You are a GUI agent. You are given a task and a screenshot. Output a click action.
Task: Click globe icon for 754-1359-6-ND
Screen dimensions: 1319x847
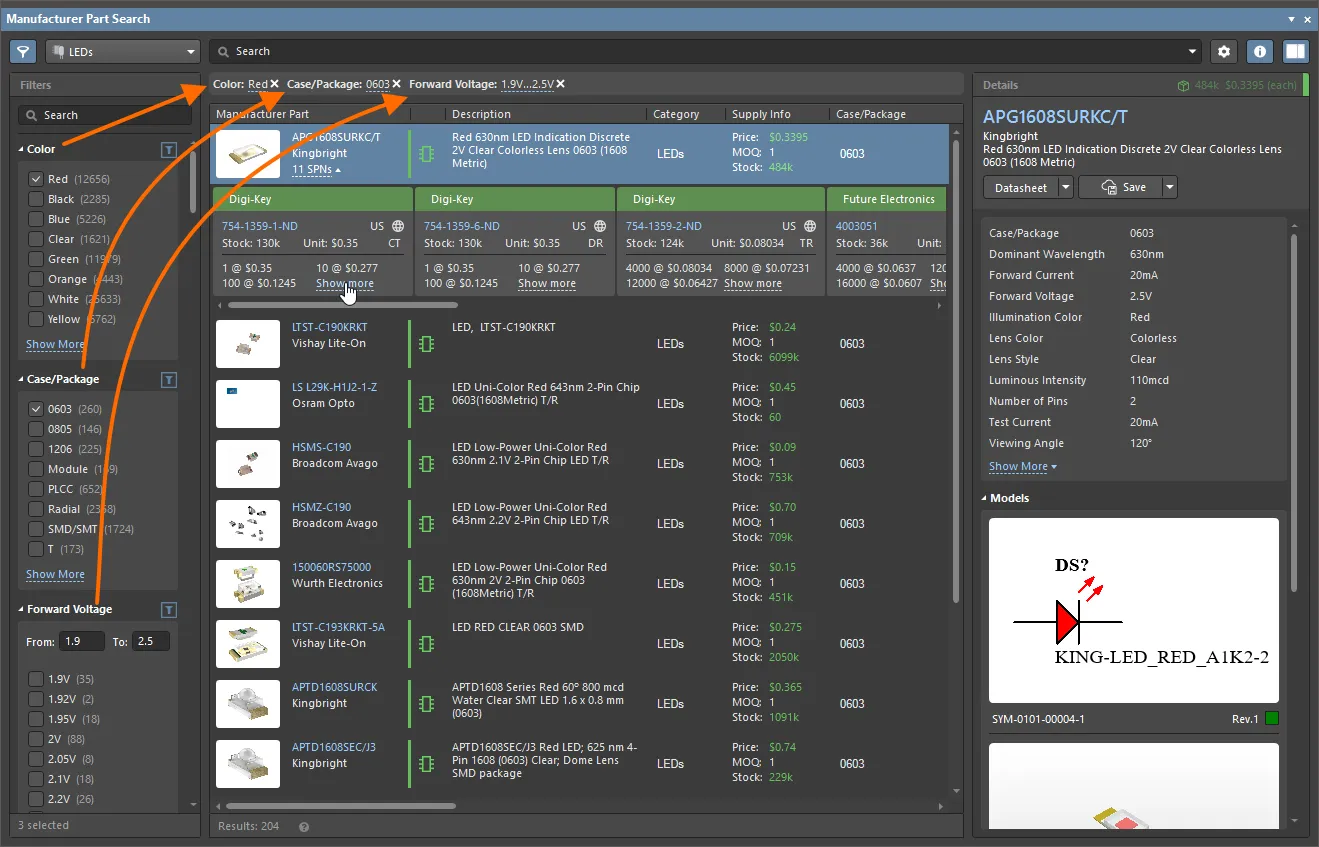point(600,227)
